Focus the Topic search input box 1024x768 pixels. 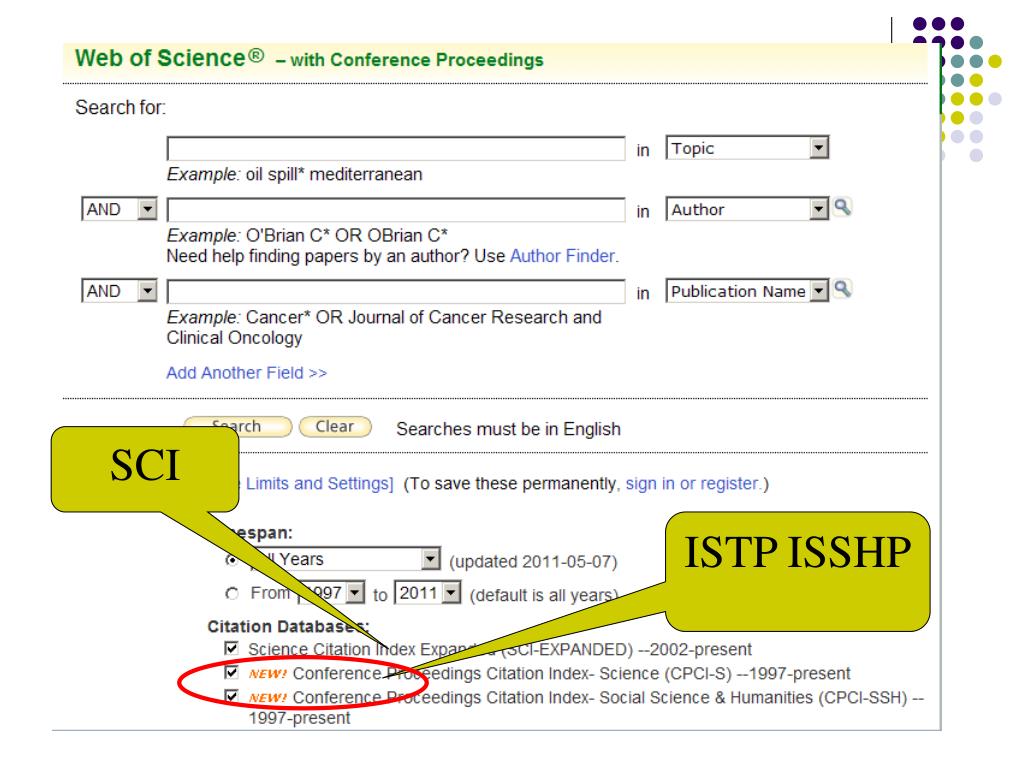396,148
